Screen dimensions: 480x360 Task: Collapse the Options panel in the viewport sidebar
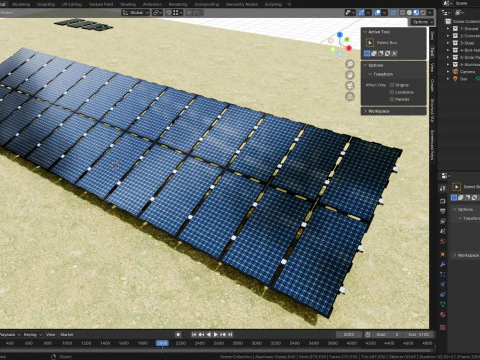[365, 65]
